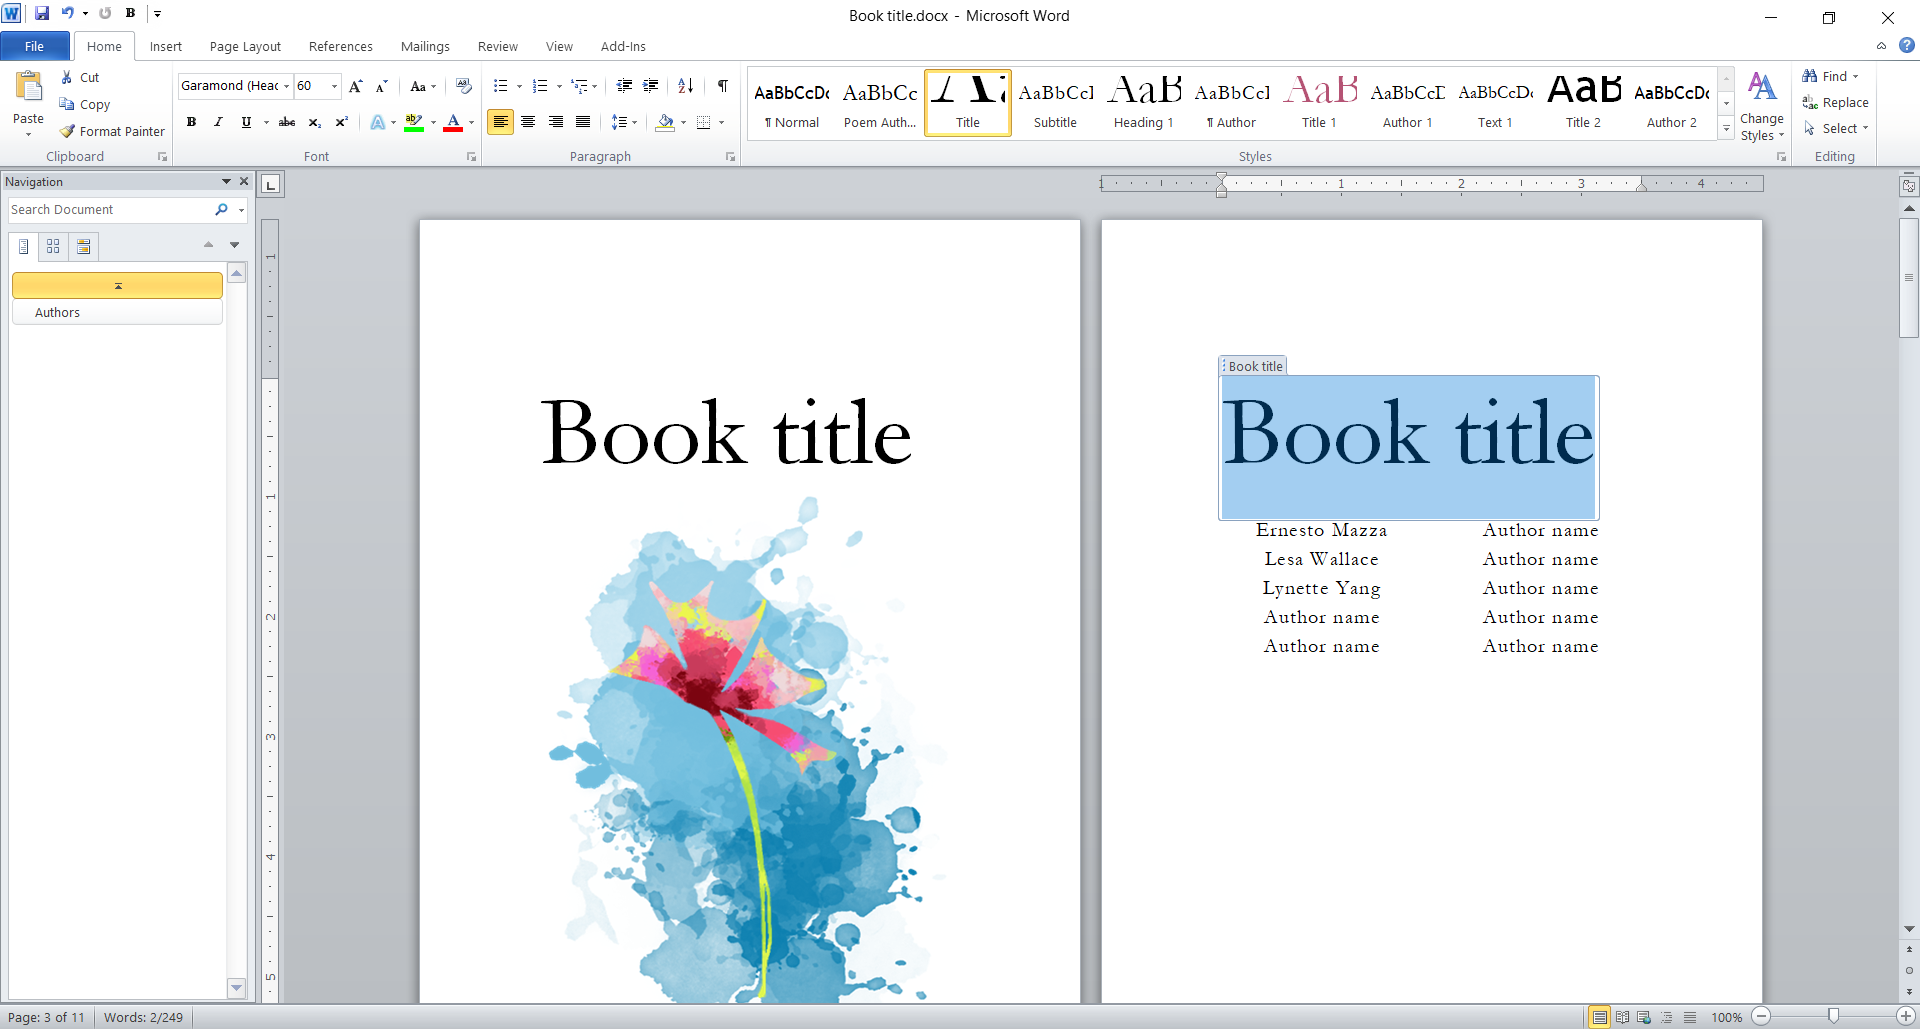The height and width of the screenshot is (1029, 1920).
Task: Click the Bullets list icon
Action: click(501, 86)
